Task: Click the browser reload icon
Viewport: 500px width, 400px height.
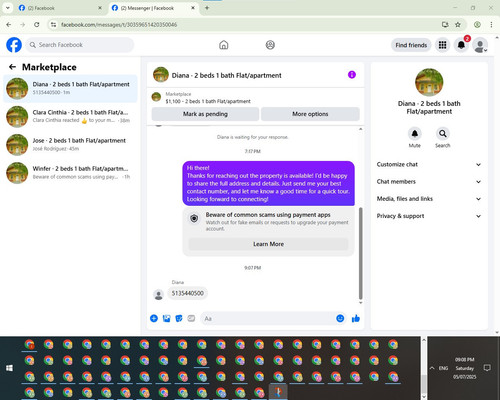Action: (37, 24)
